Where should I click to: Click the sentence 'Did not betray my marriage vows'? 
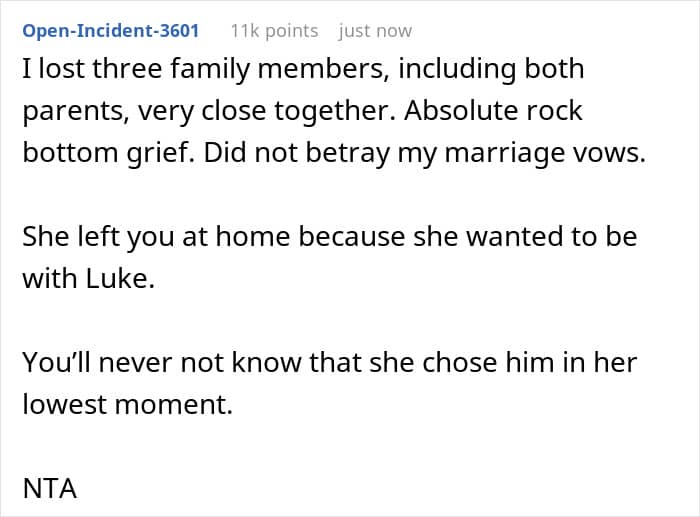point(425,153)
